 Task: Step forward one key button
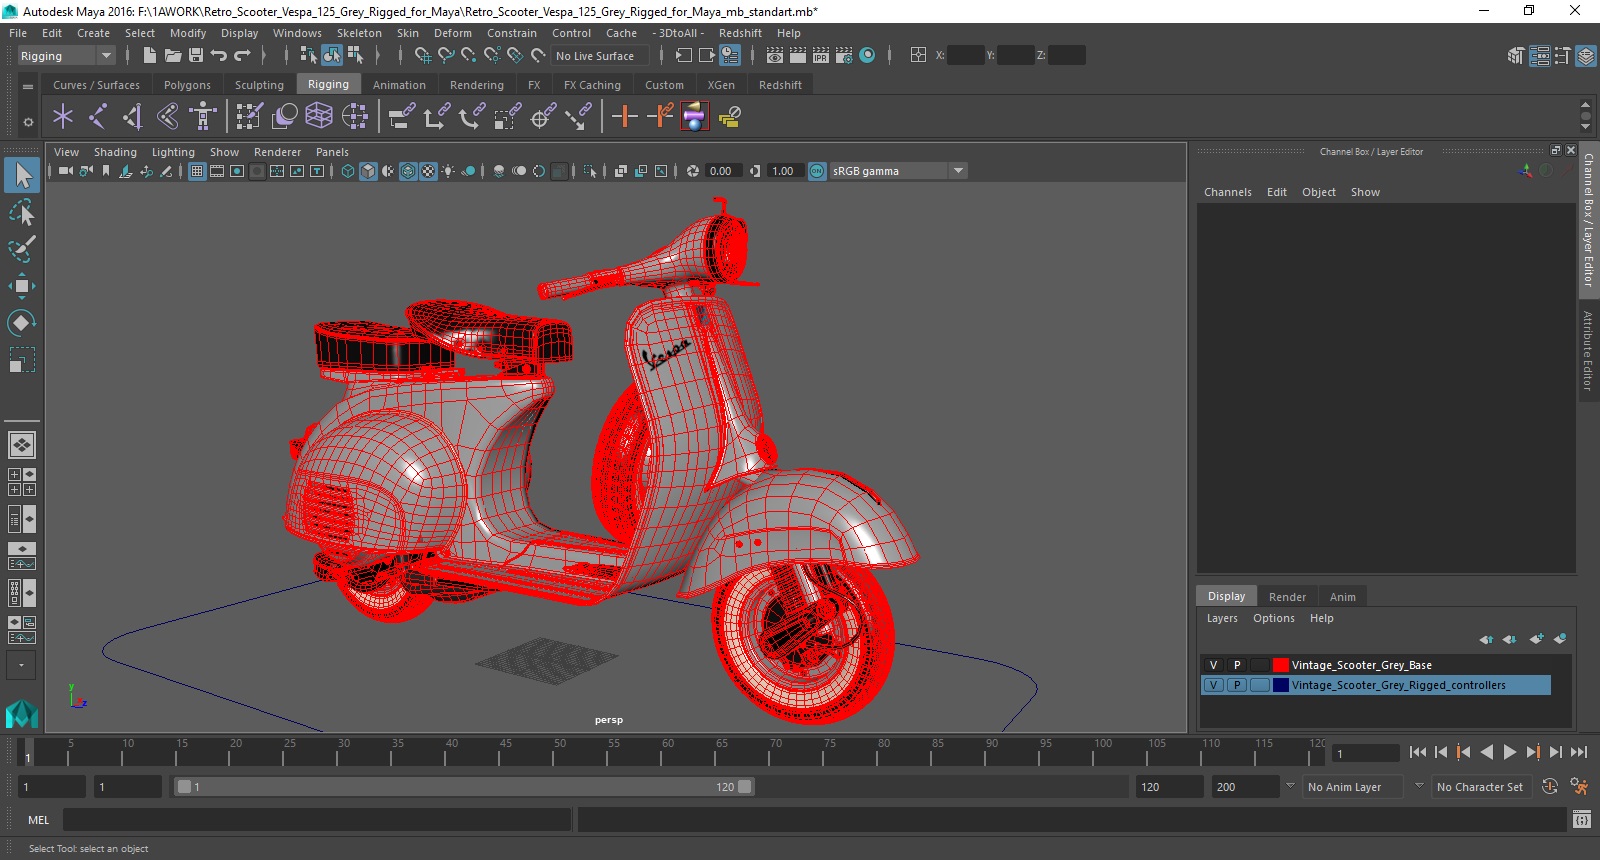coord(1532,752)
